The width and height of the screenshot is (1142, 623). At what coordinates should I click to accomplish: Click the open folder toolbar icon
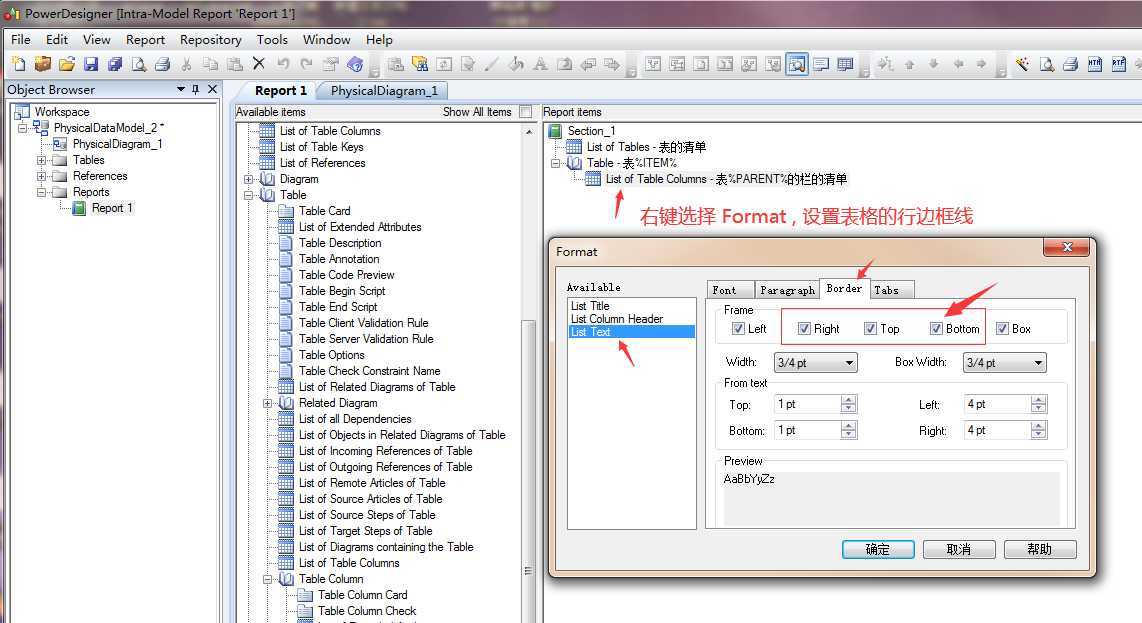coord(66,64)
